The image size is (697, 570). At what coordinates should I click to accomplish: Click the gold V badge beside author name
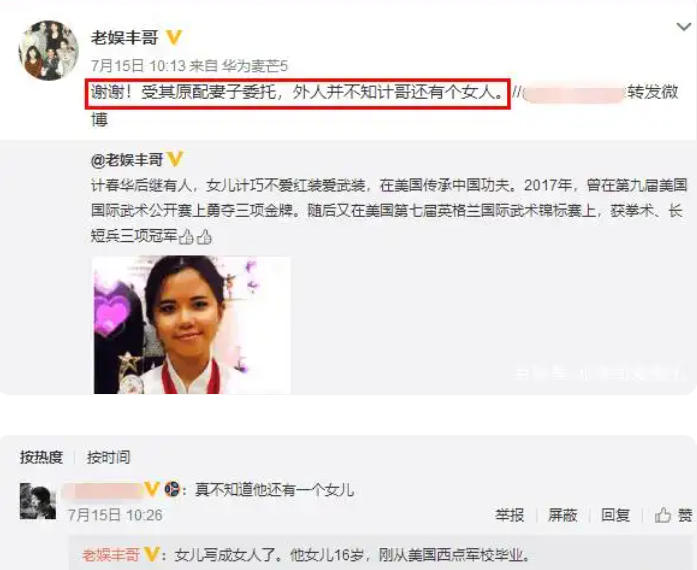(174, 37)
